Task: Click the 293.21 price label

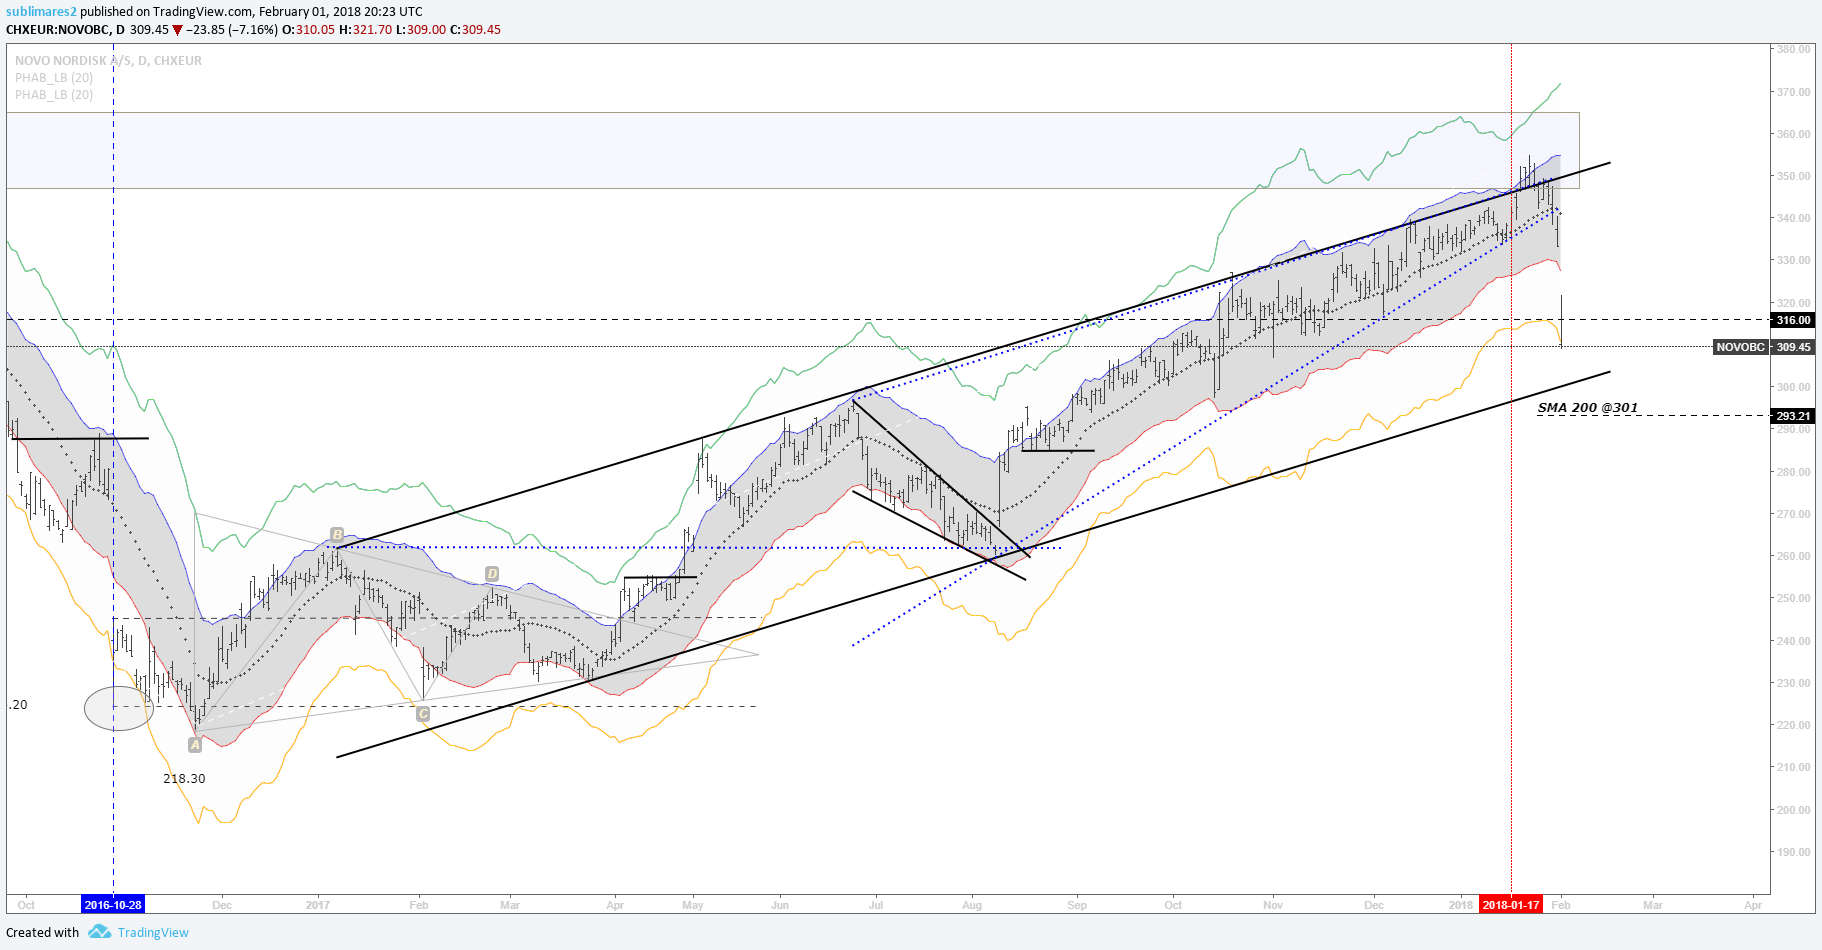Action: pyautogui.click(x=1793, y=416)
